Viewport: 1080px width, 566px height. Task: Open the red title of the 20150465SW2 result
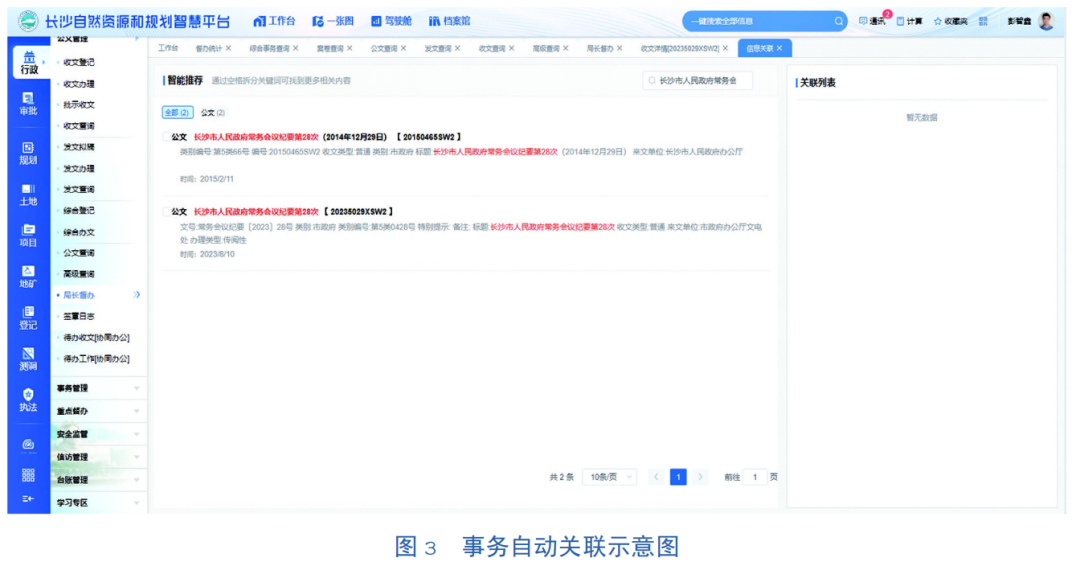pyautogui.click(x=256, y=137)
